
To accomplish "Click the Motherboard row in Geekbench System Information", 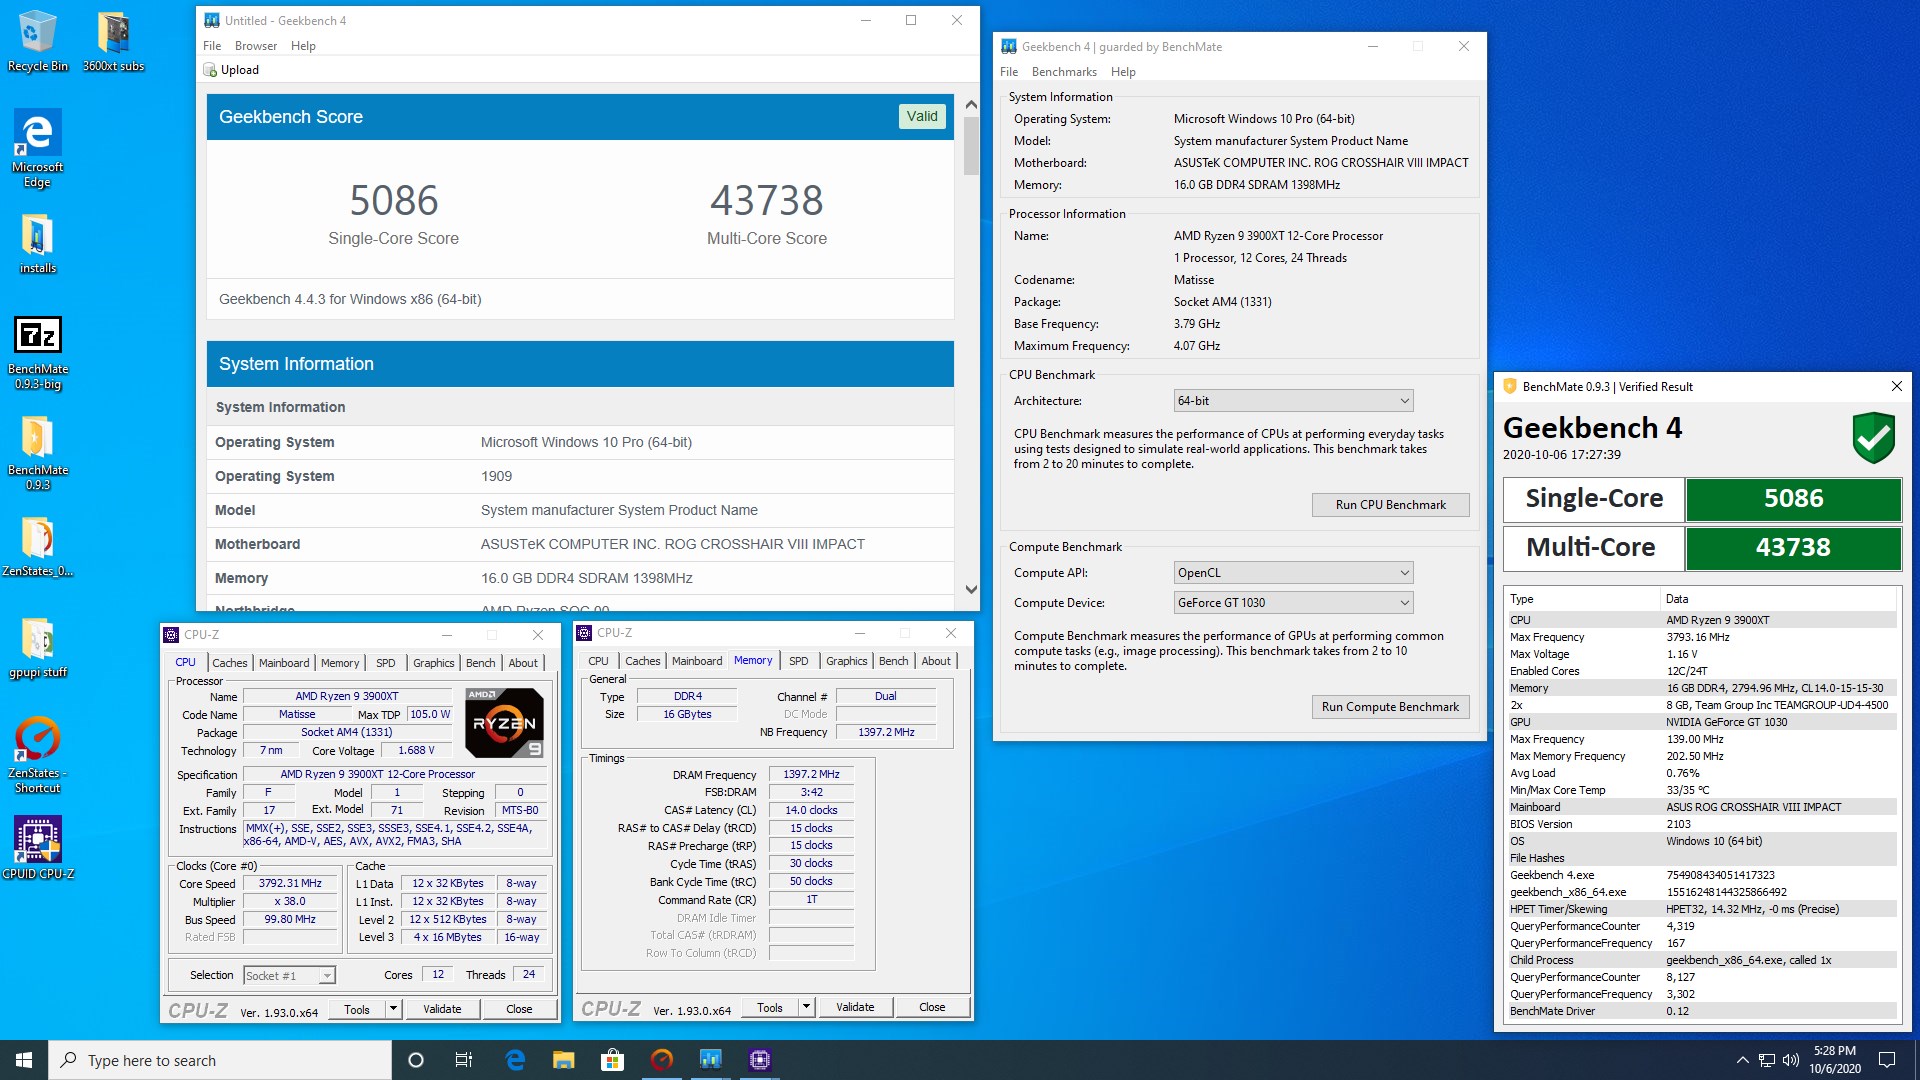I will [580, 544].
